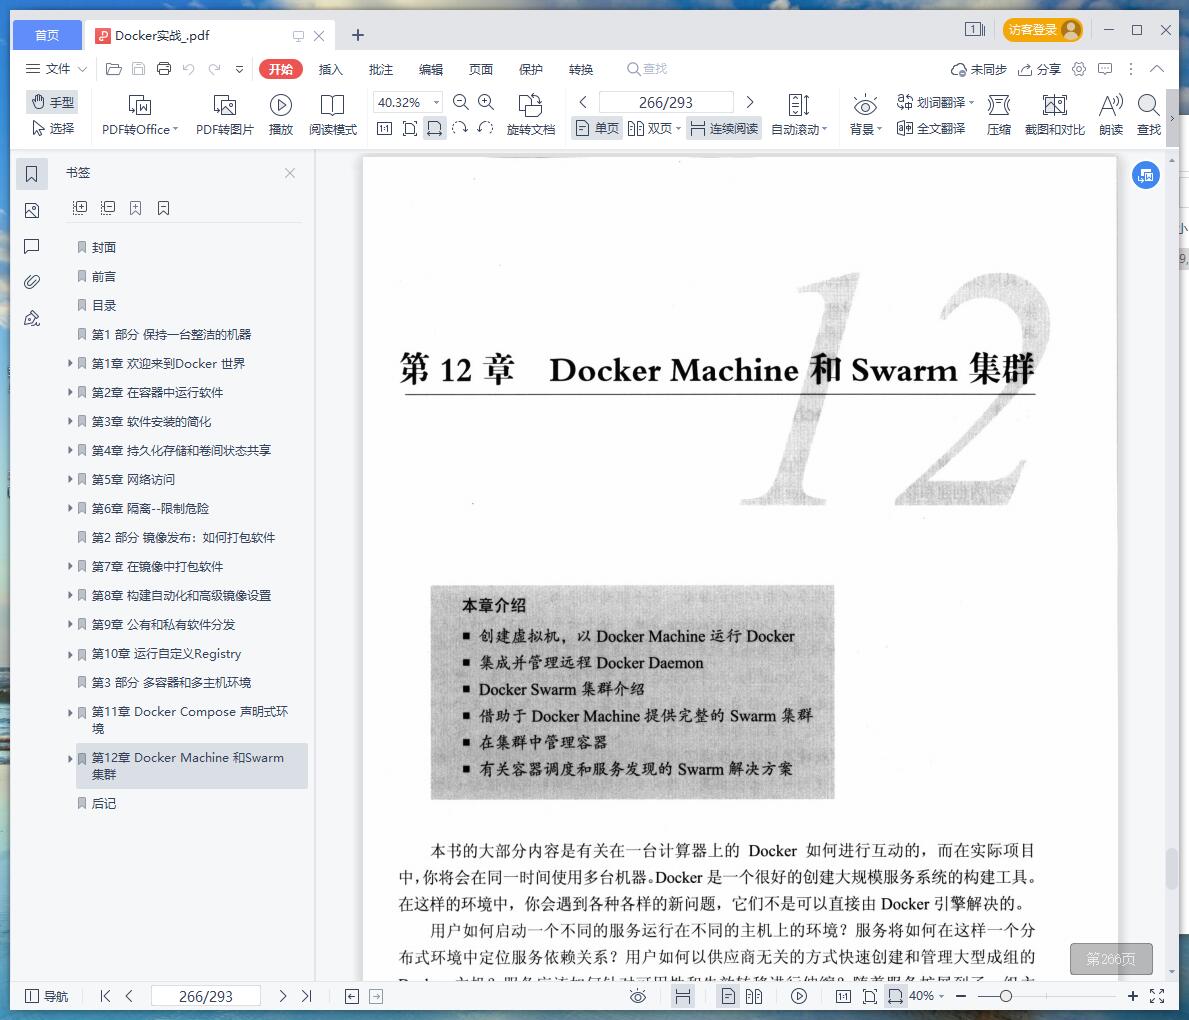This screenshot has height=1020, width=1189.
Task: Rotate the document (旋转文档)
Action: 531,115
